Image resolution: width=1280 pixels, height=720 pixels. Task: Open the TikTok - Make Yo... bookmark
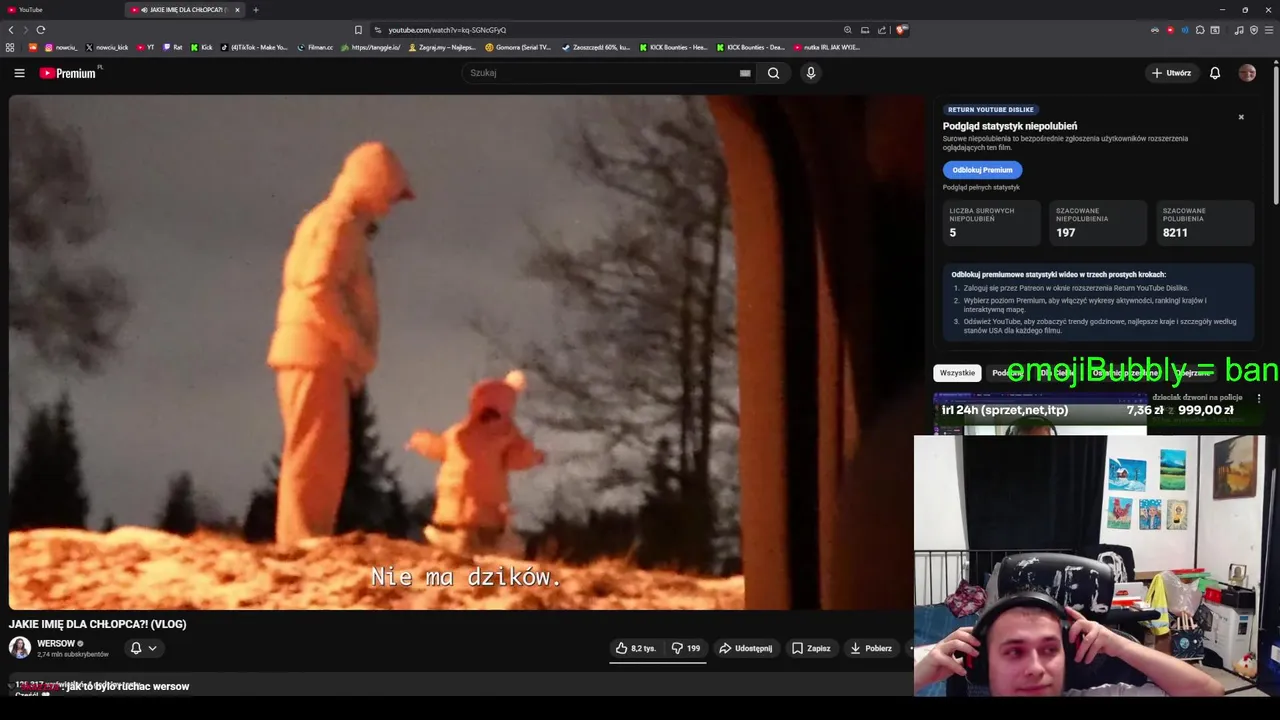[x=254, y=47]
